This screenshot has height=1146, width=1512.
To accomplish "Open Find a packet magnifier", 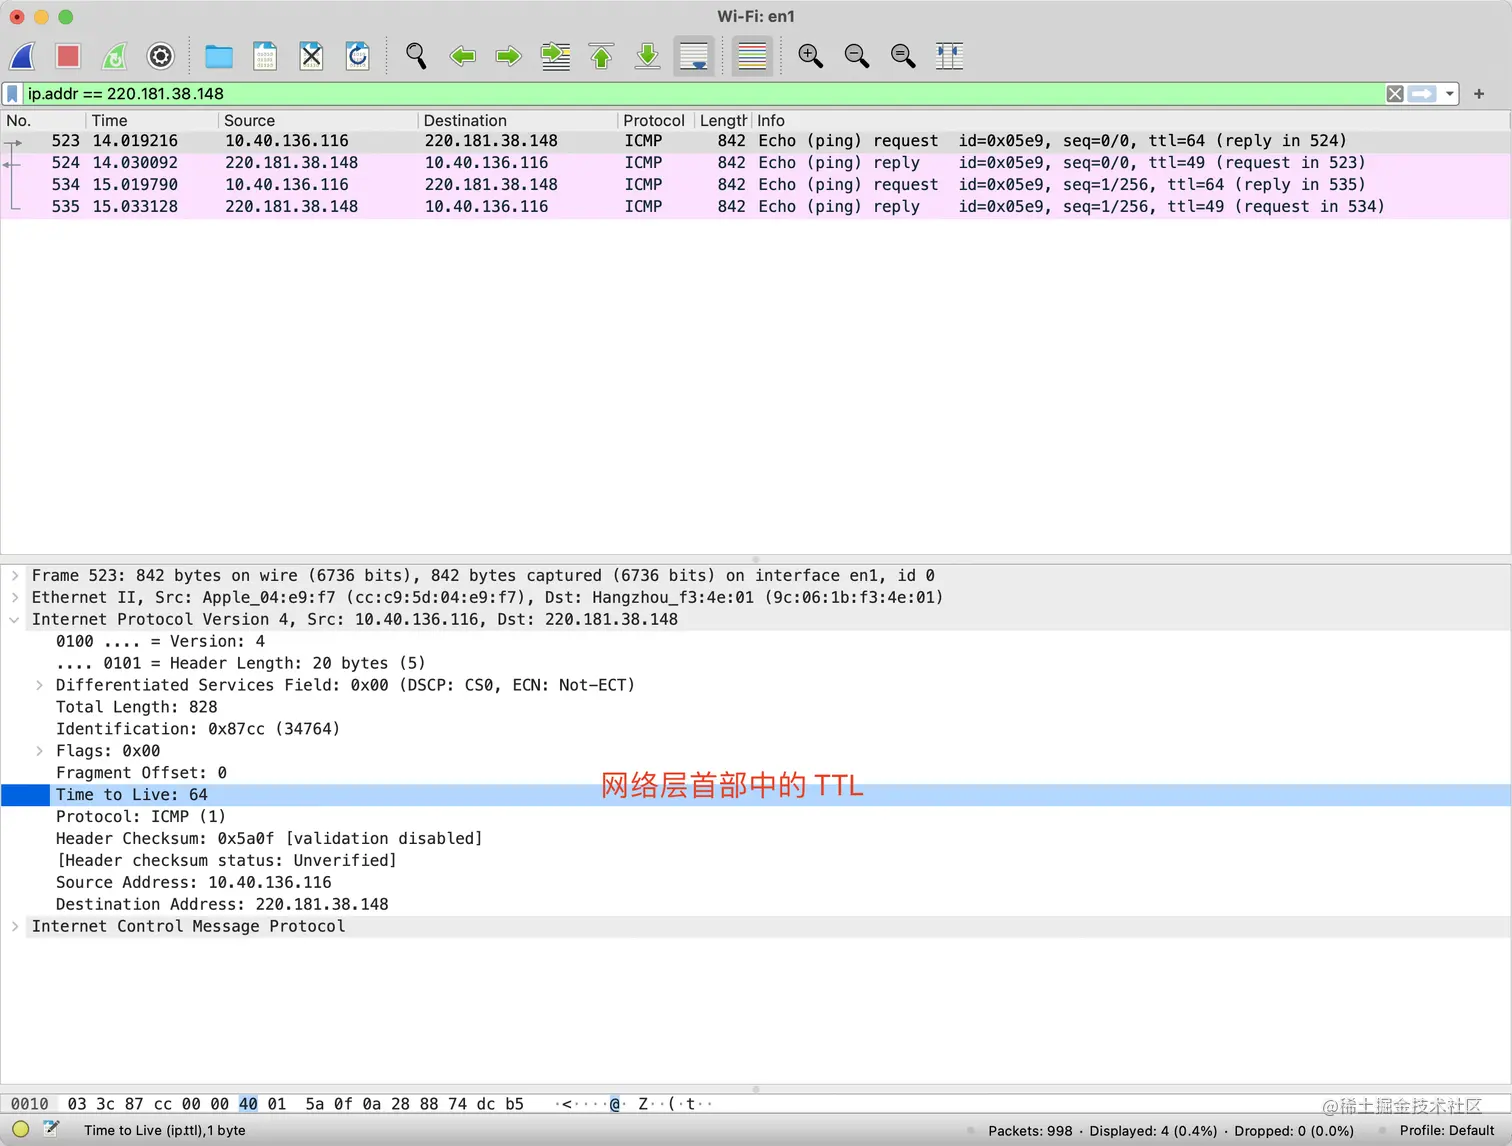I will pyautogui.click(x=416, y=56).
